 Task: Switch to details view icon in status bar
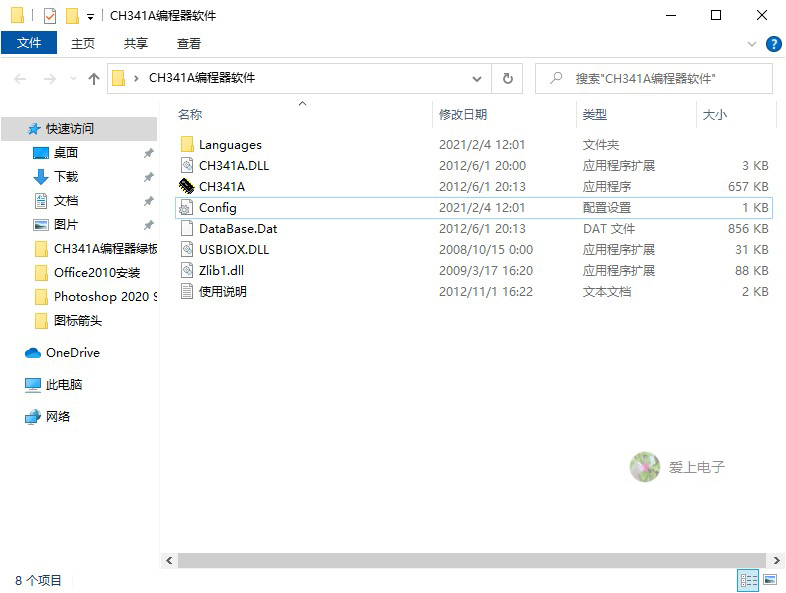749,580
